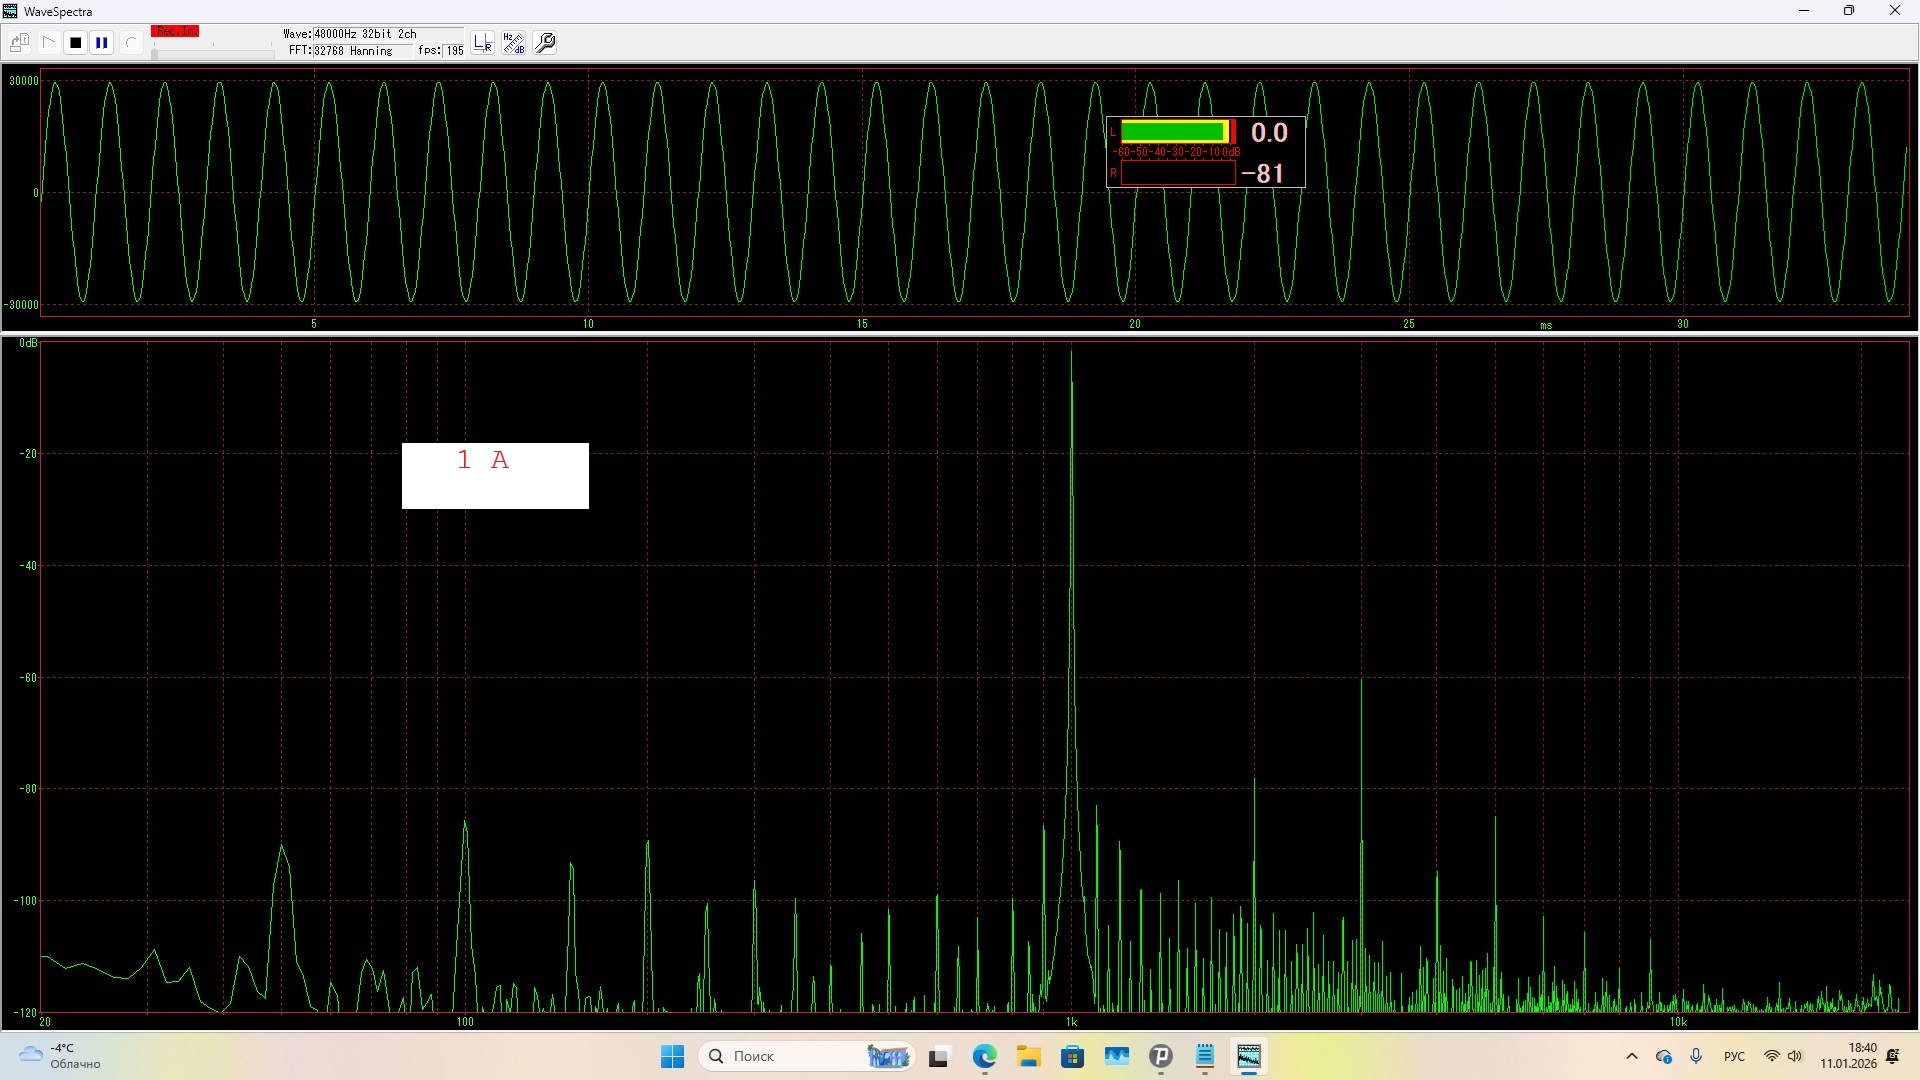1920x1080 pixels.
Task: Open Microsoft Edge from the taskbar
Action: [985, 1056]
